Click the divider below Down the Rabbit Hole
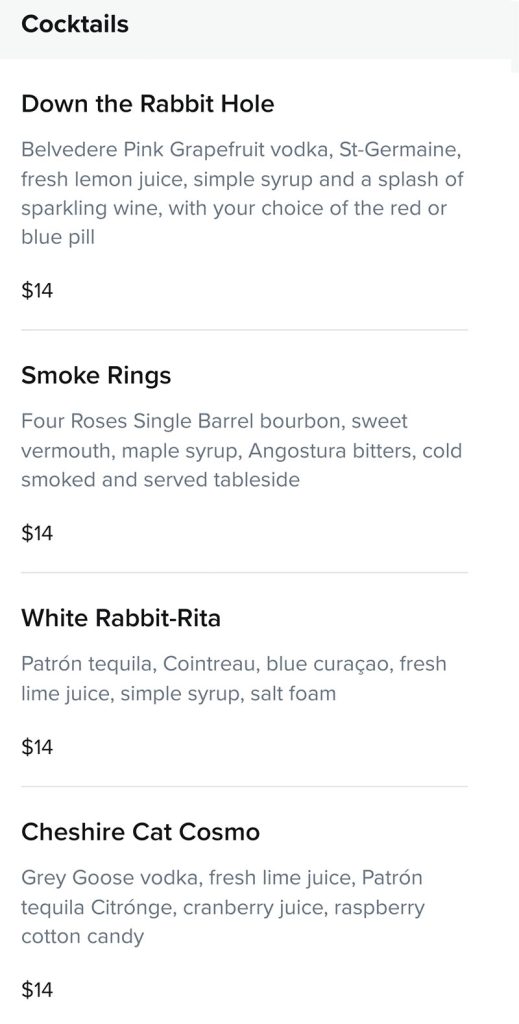519x1024 pixels. (244, 330)
